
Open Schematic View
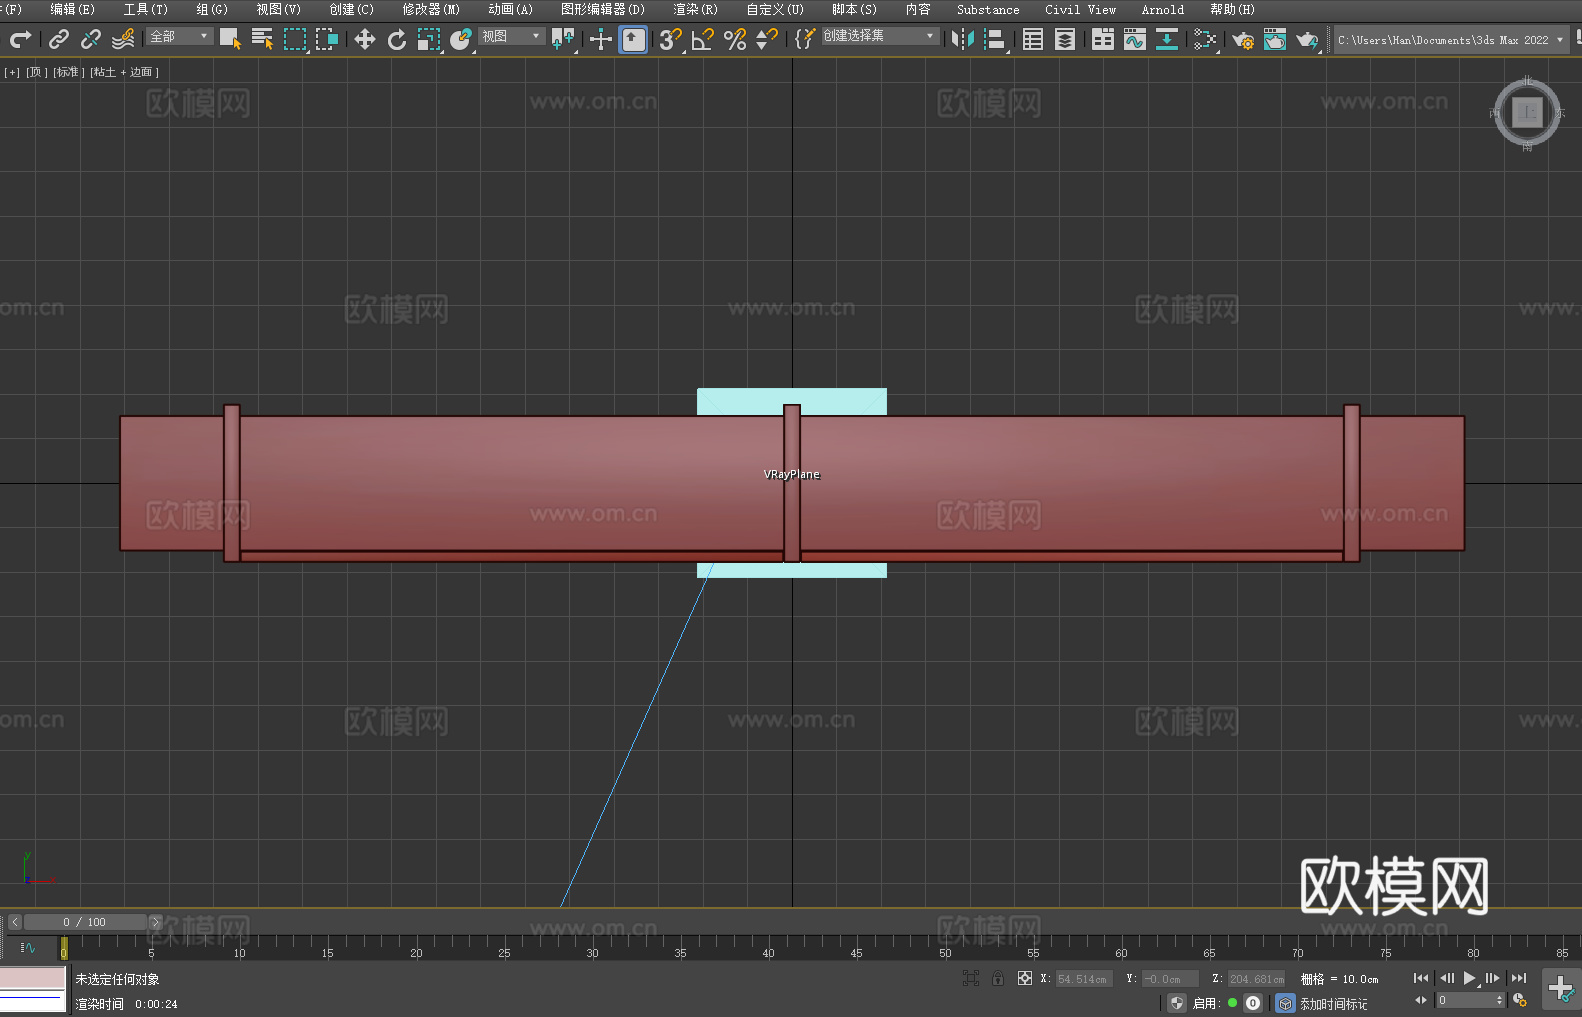click(1205, 39)
